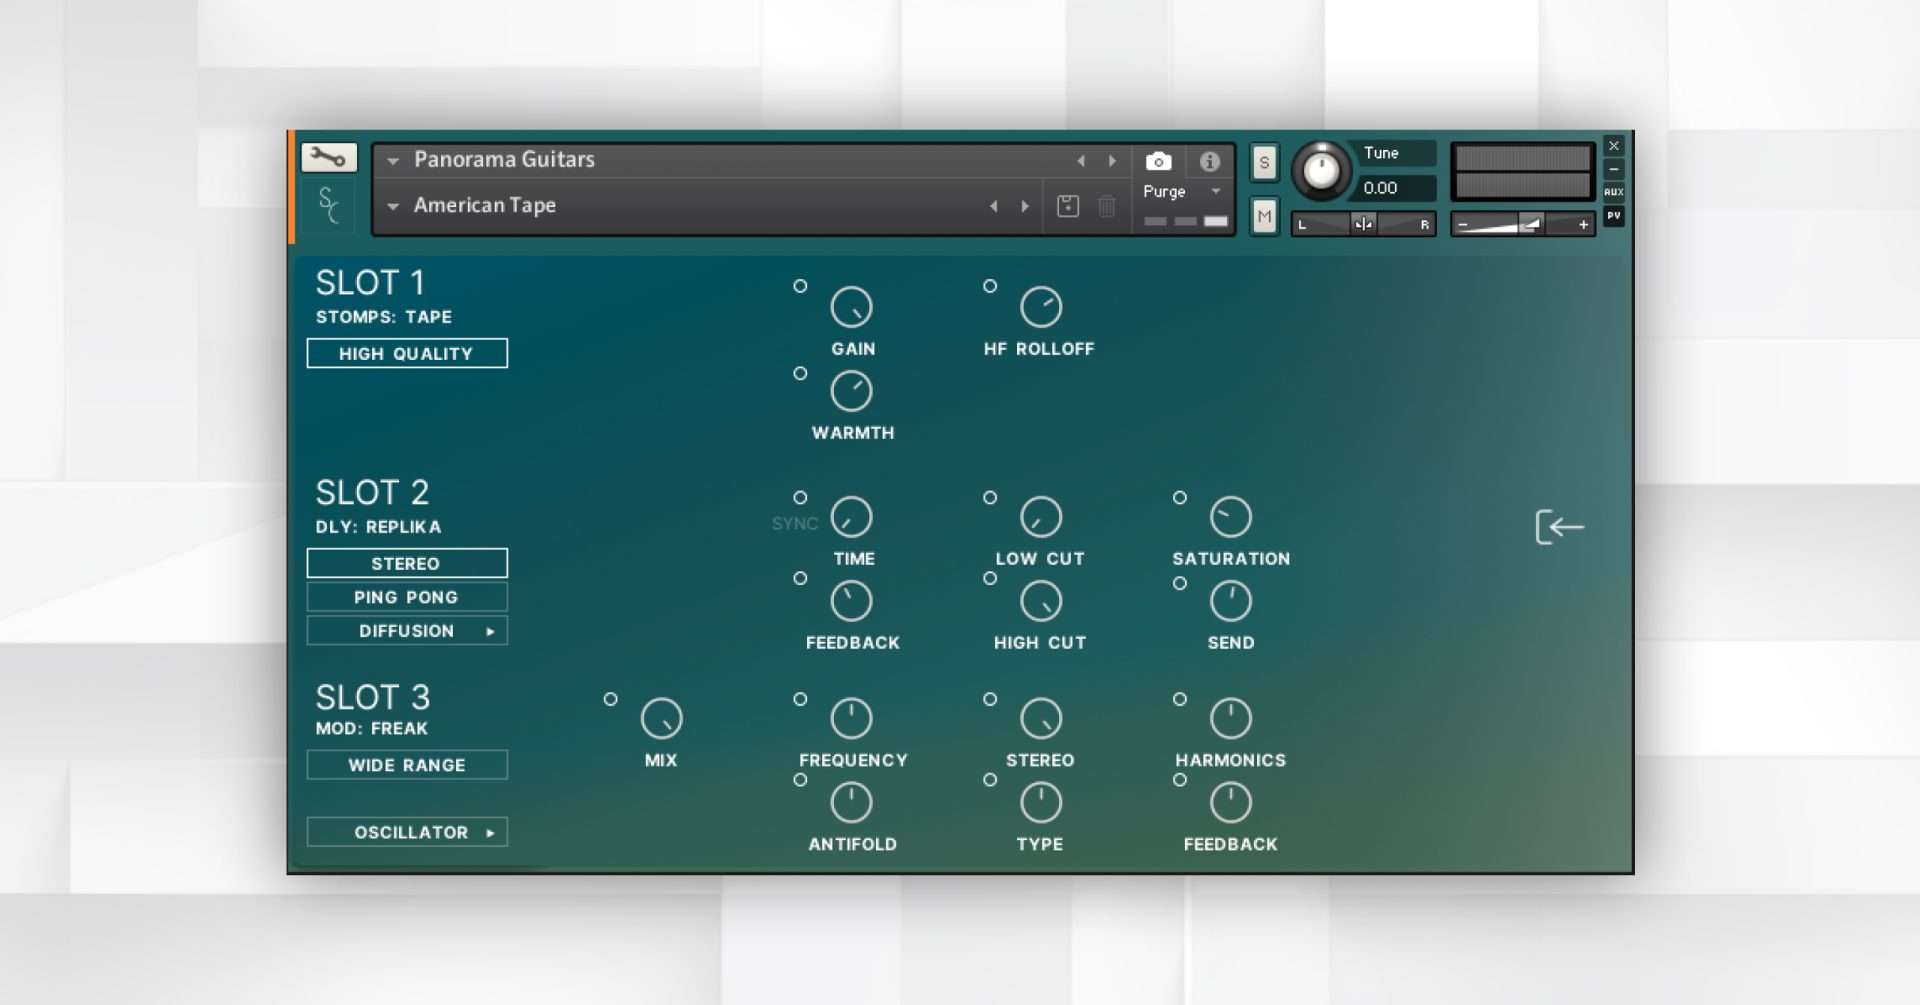Click the HF ROLLOFF knob
Screen dimensions: 1920x1005
tap(1041, 307)
